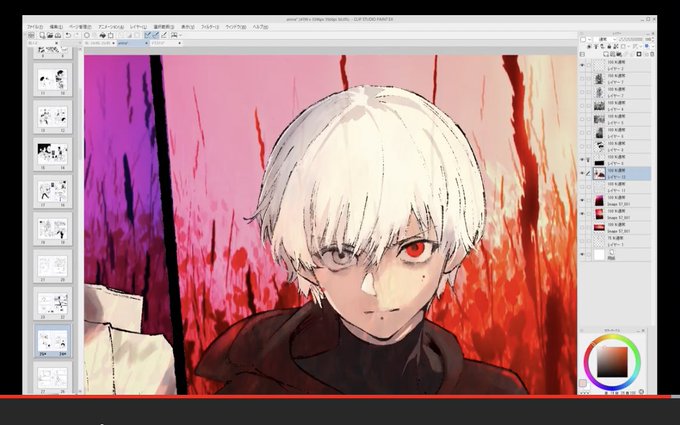680x425 pixels.
Task: Open the mostly black manga page thumbnail
Action: [x=52, y=154]
